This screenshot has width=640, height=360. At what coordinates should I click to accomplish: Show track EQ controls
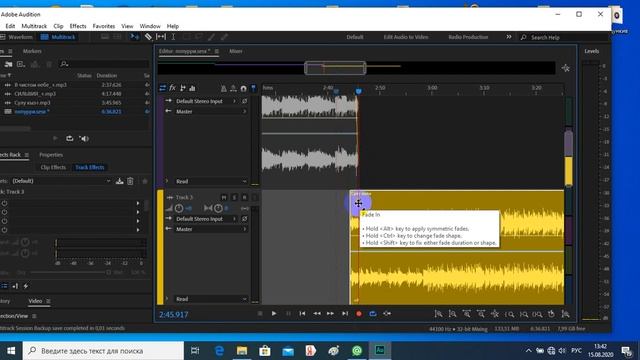pyautogui.click(x=192, y=88)
